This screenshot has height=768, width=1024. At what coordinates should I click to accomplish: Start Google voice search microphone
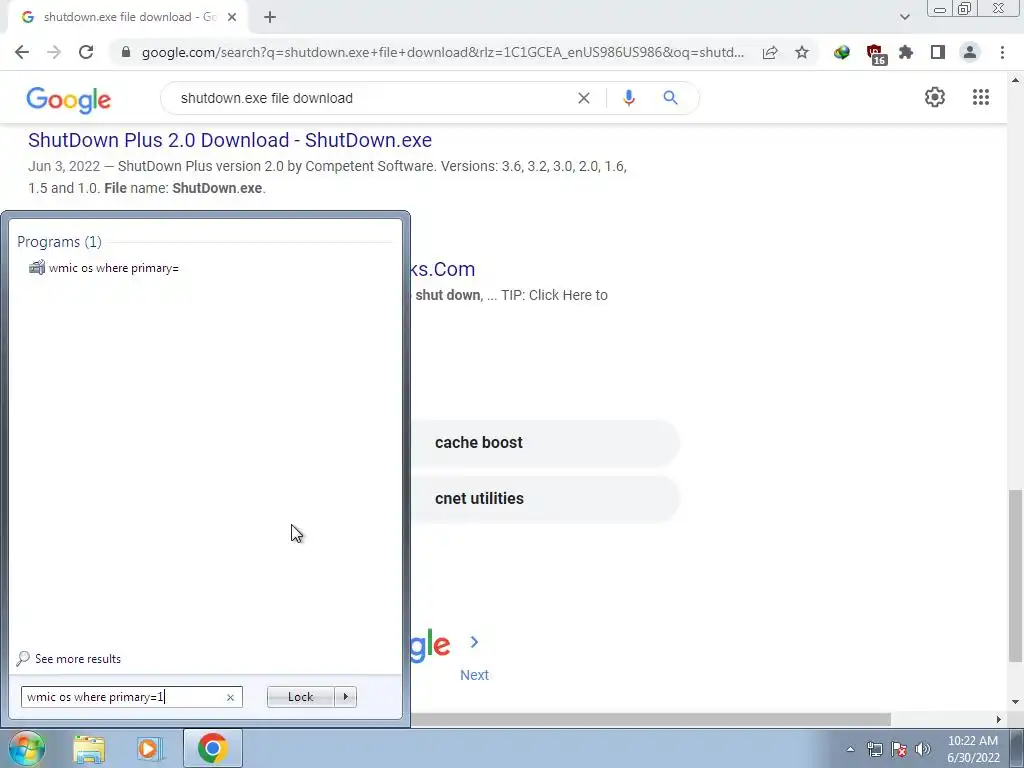point(629,98)
